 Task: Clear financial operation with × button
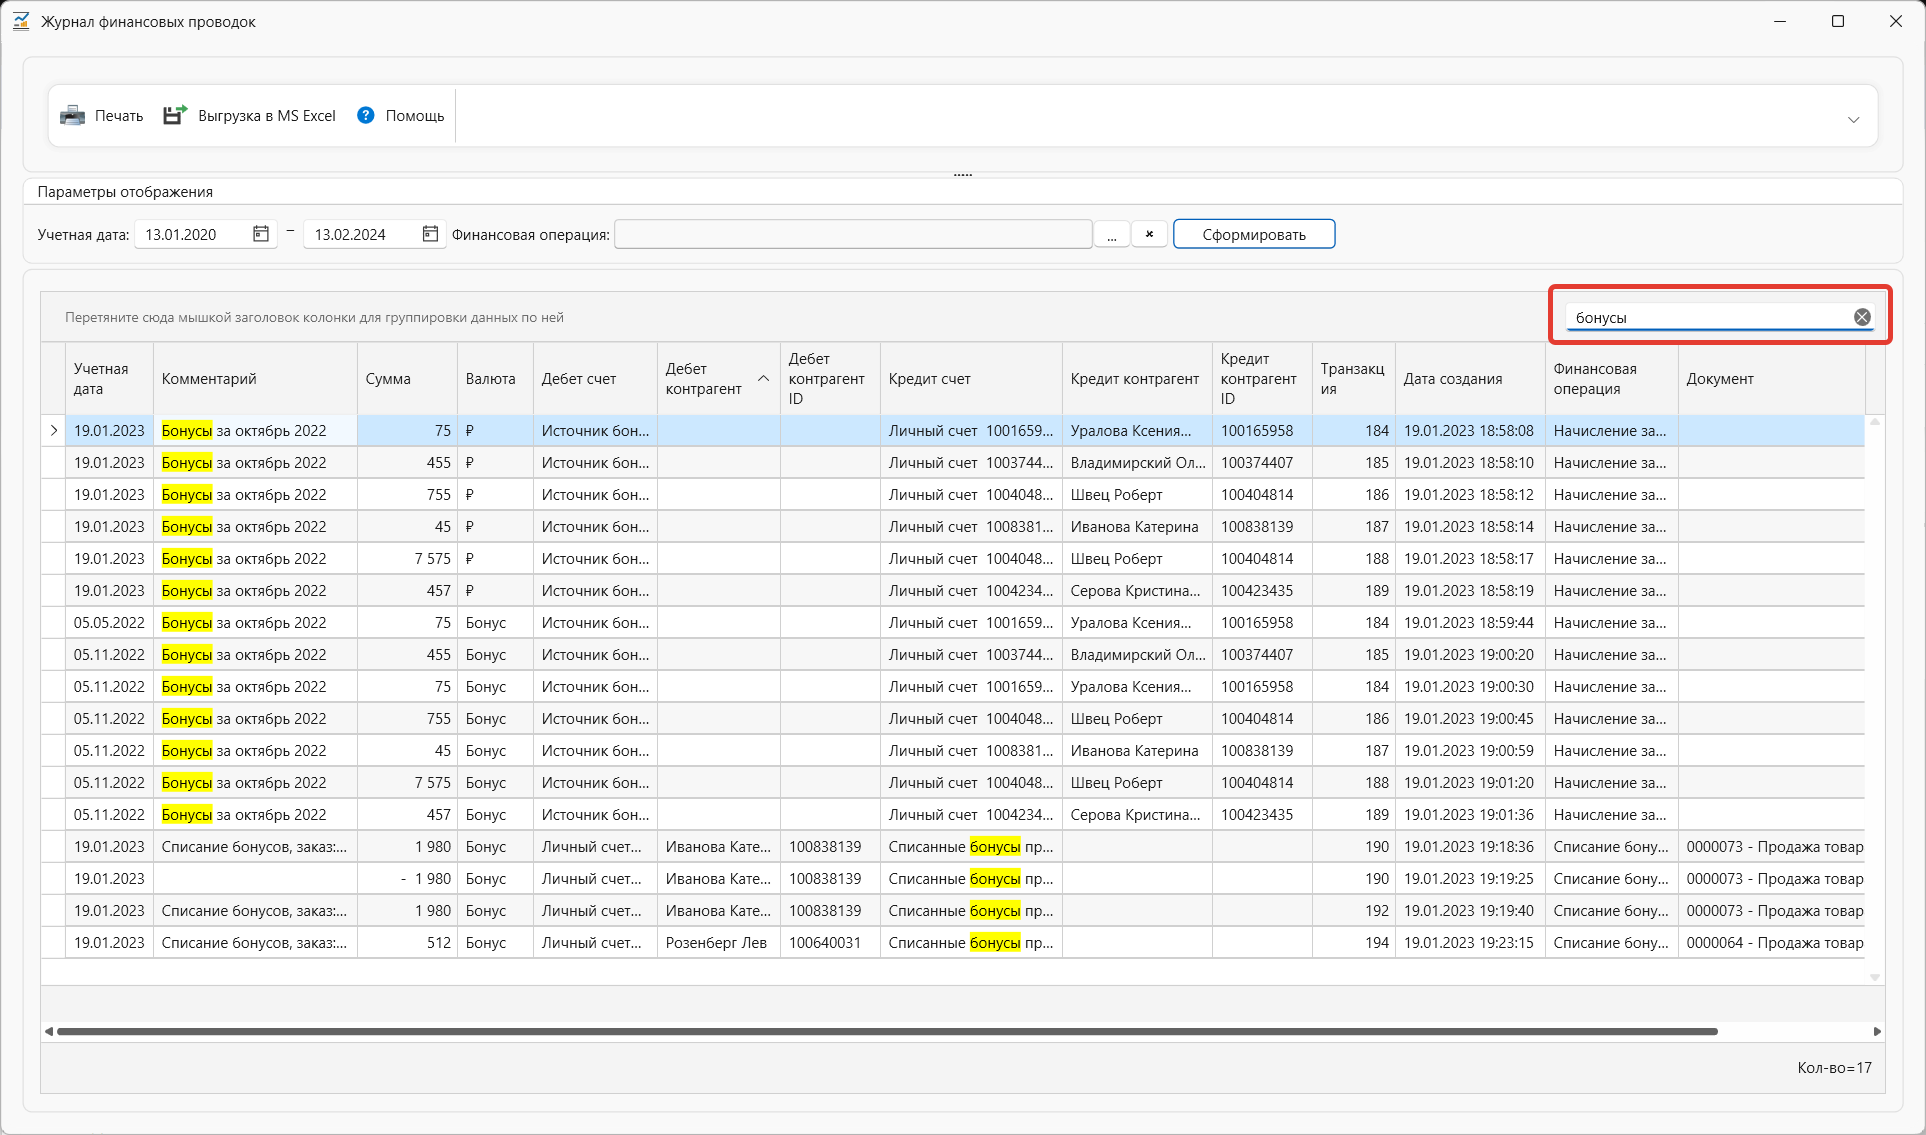(1150, 234)
